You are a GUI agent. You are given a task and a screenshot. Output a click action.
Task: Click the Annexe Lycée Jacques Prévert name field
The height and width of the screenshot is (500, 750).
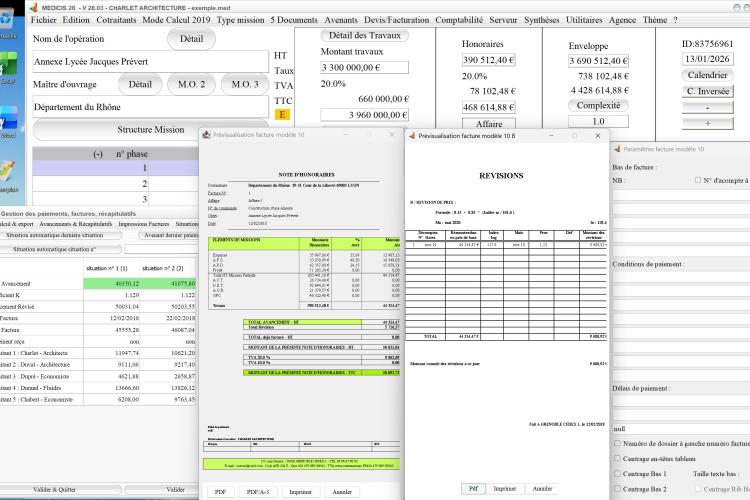[151, 62]
